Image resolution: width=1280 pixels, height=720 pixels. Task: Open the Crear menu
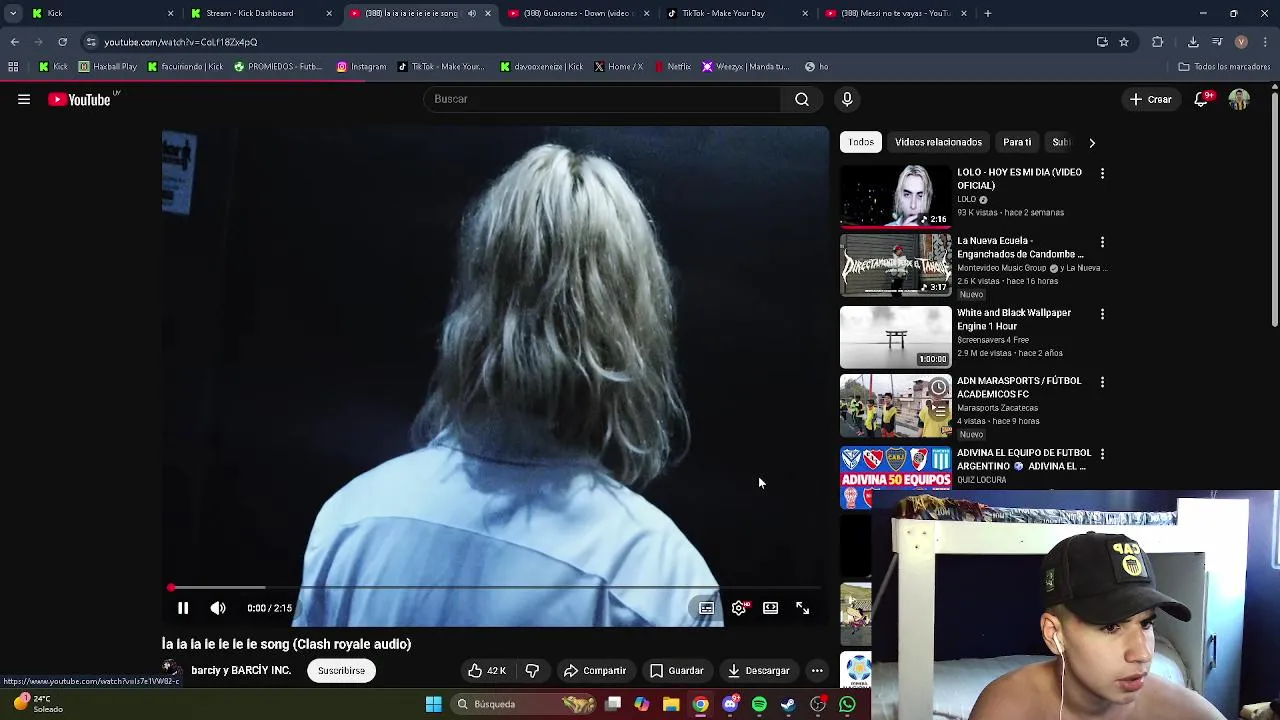tap(1151, 99)
